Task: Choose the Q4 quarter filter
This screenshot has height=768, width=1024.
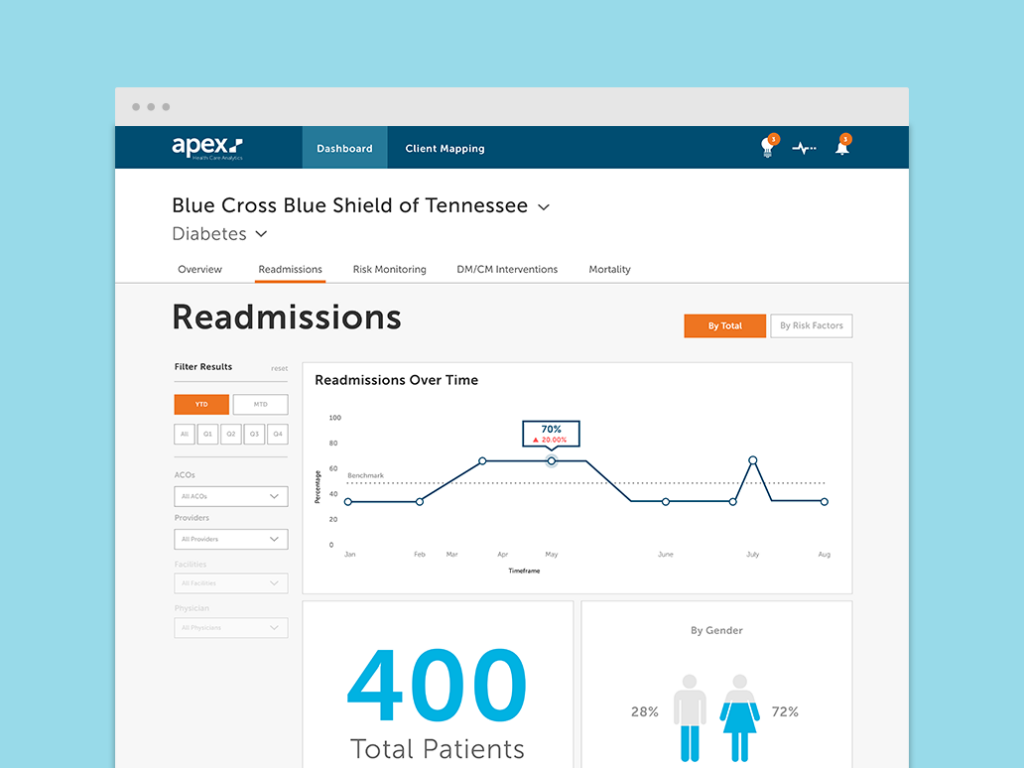Action: click(278, 434)
